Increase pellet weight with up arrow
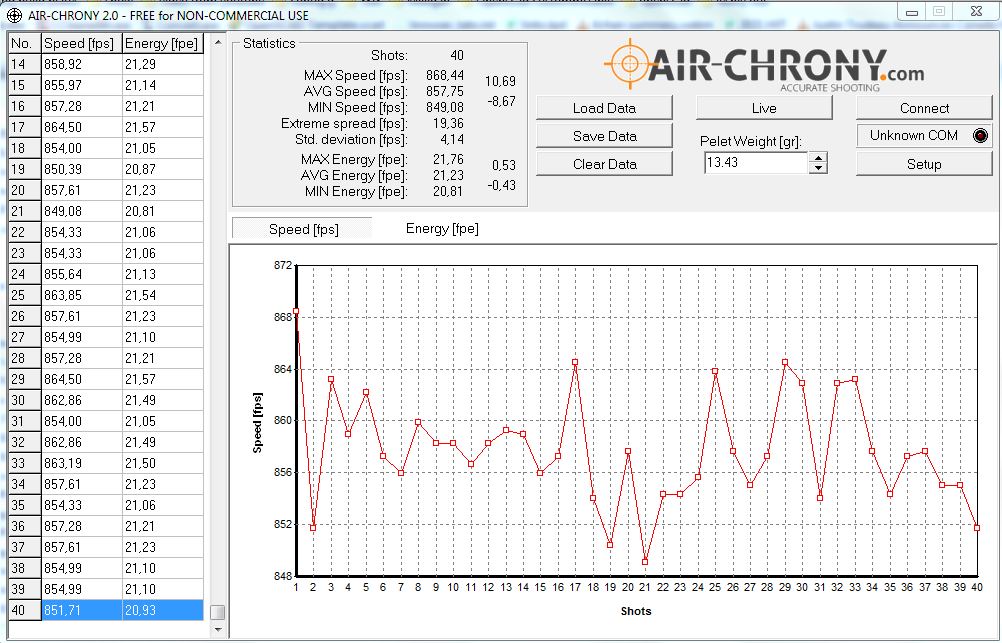The height and width of the screenshot is (643, 1002). 818,157
